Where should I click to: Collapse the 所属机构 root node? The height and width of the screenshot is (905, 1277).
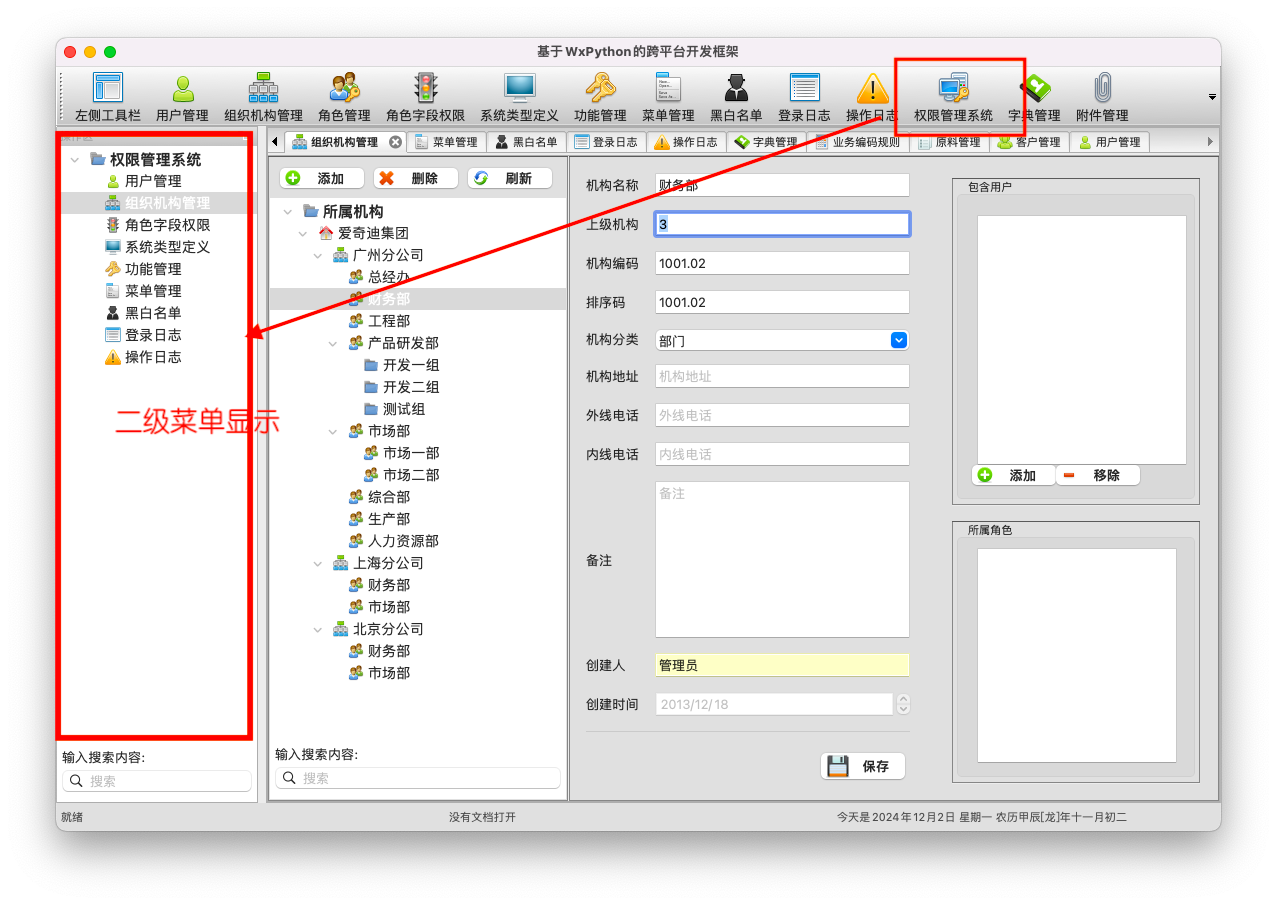[288, 212]
